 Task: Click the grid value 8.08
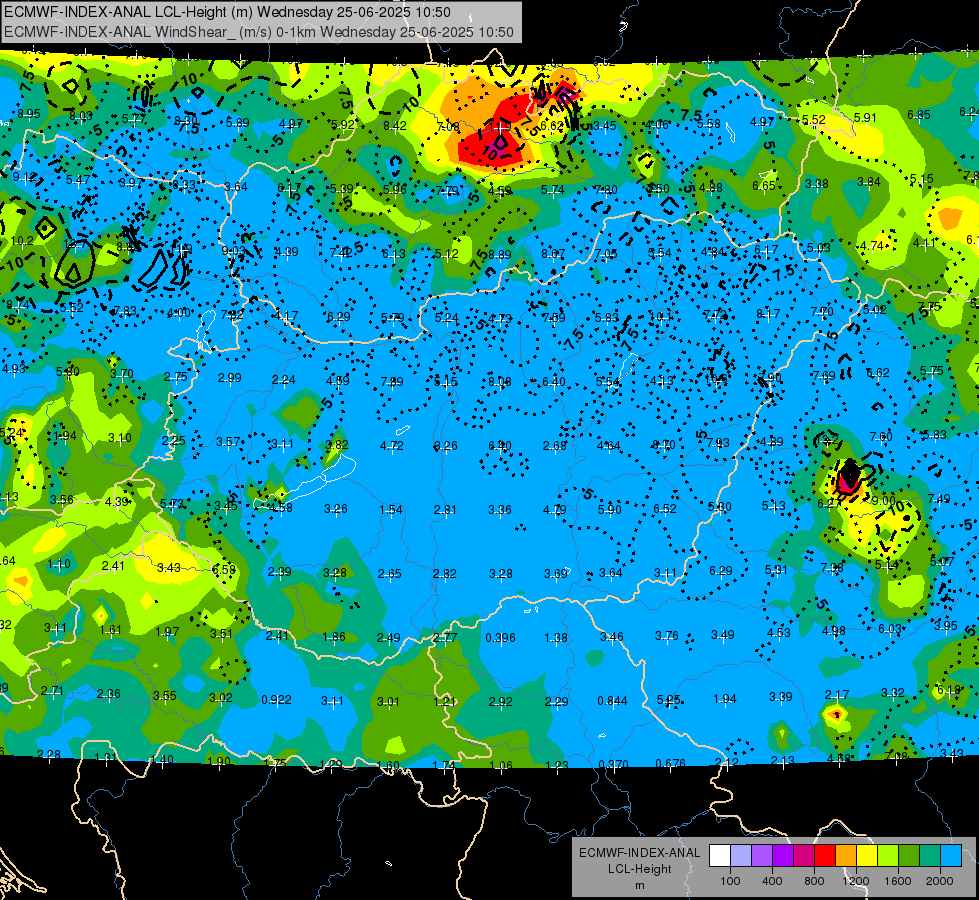pos(499,381)
